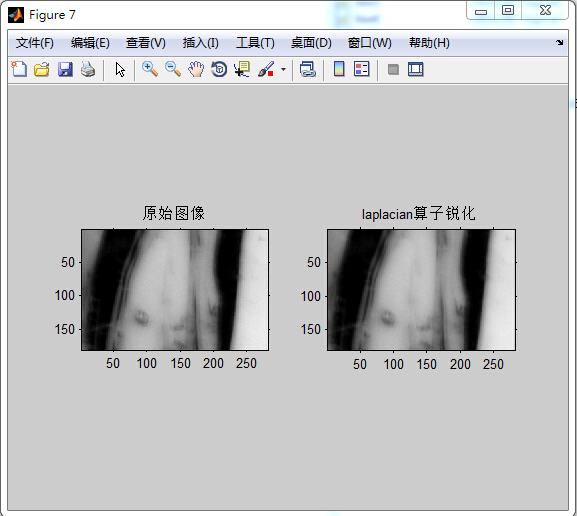Toggle the Edit Plot arrow tool
577x516 pixels.
pos(120,69)
